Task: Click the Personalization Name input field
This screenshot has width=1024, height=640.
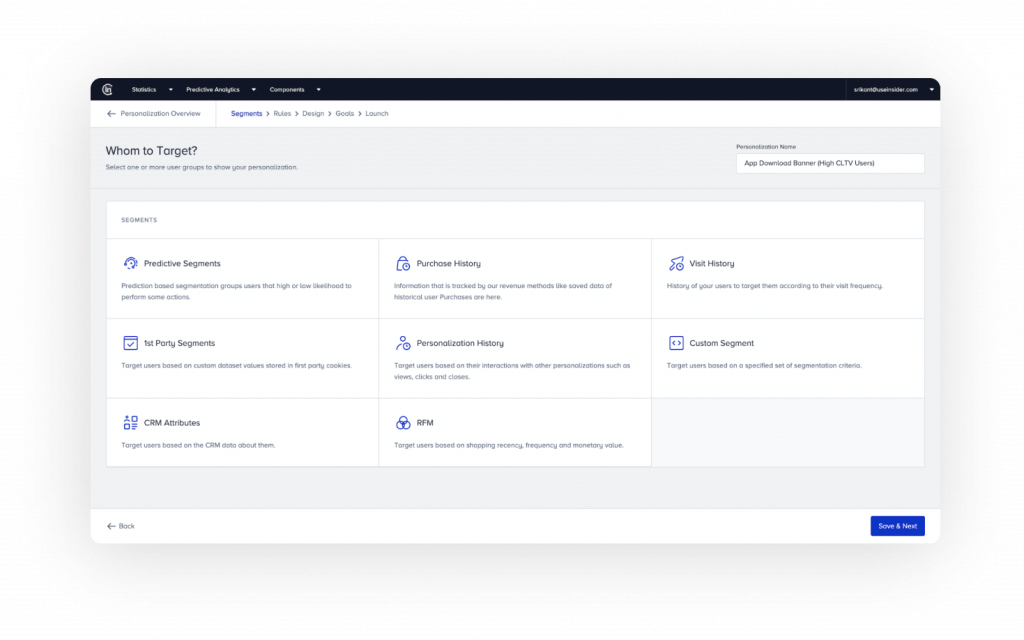Action: pyautogui.click(x=830, y=163)
